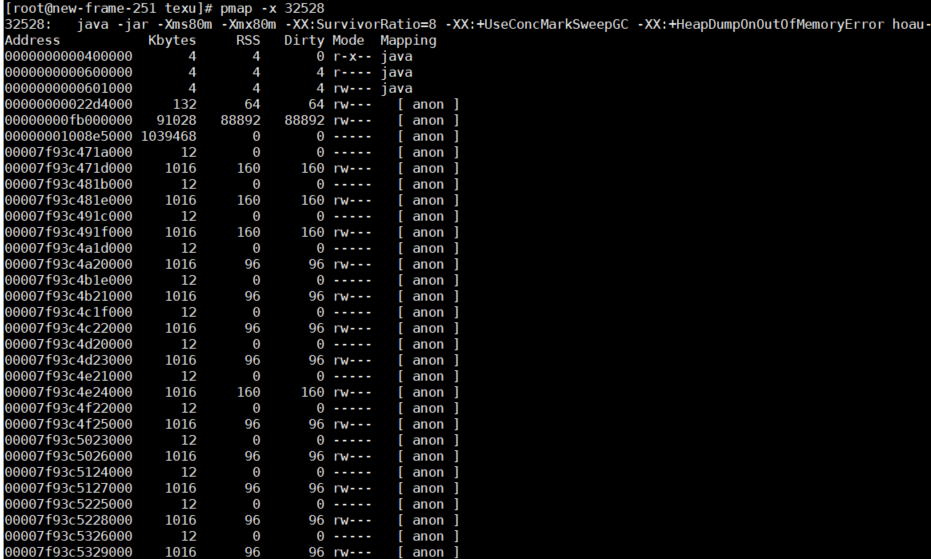
Task: Click address 00000000fb000000
Action: pos(68,121)
